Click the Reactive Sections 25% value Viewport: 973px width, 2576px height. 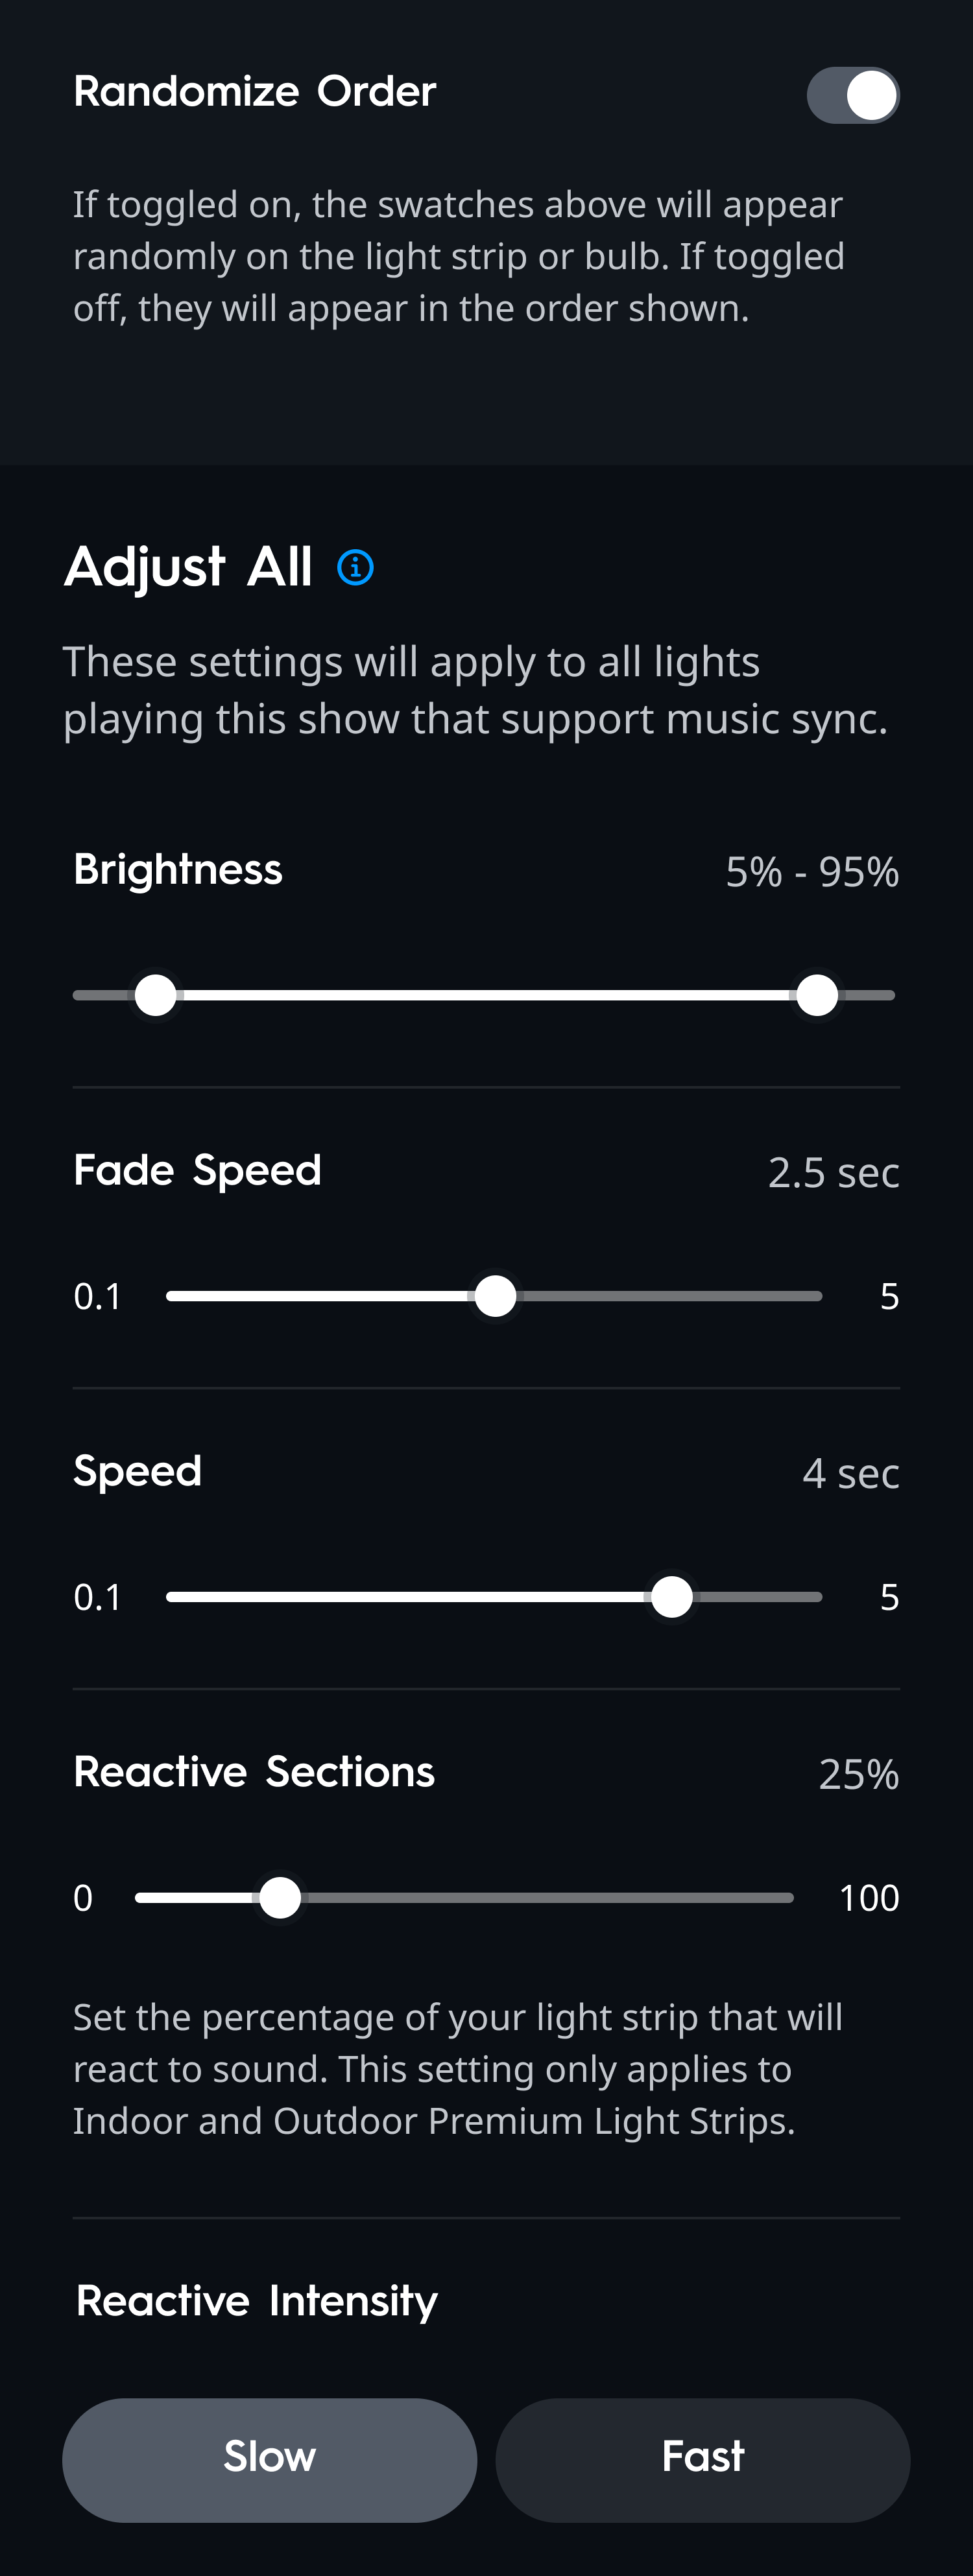[858, 1774]
